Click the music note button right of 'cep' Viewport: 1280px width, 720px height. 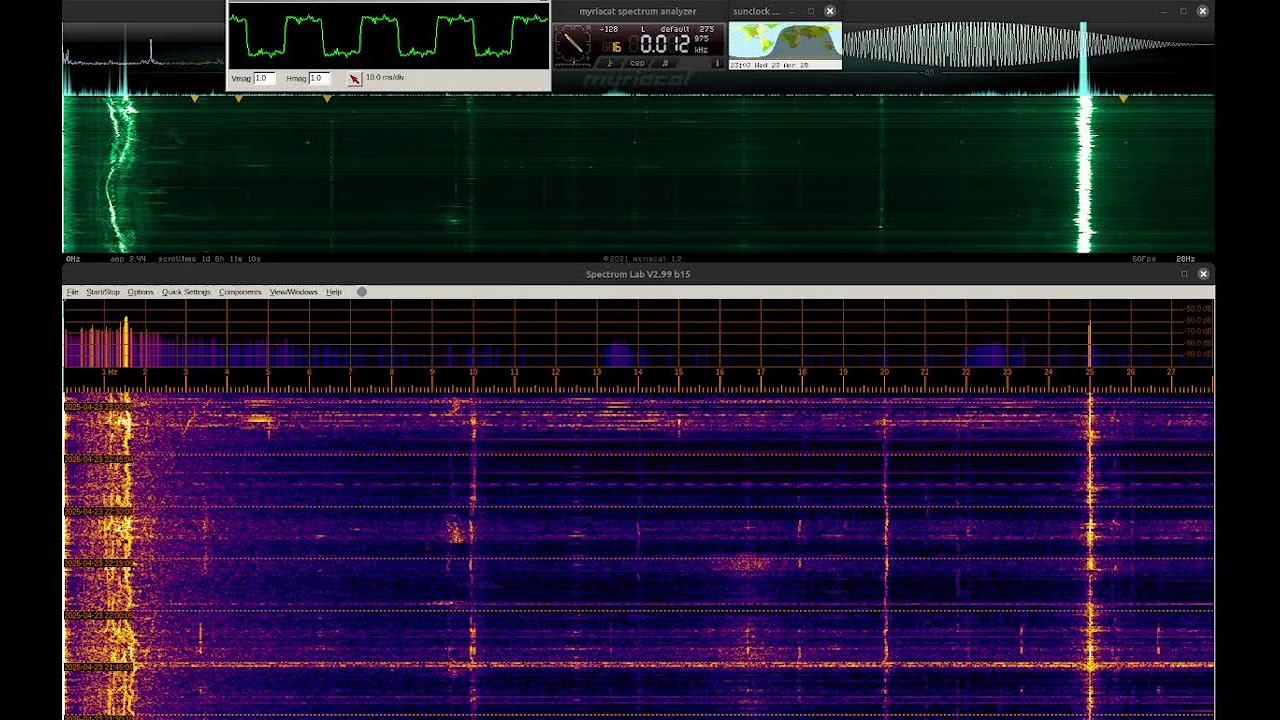[664, 63]
